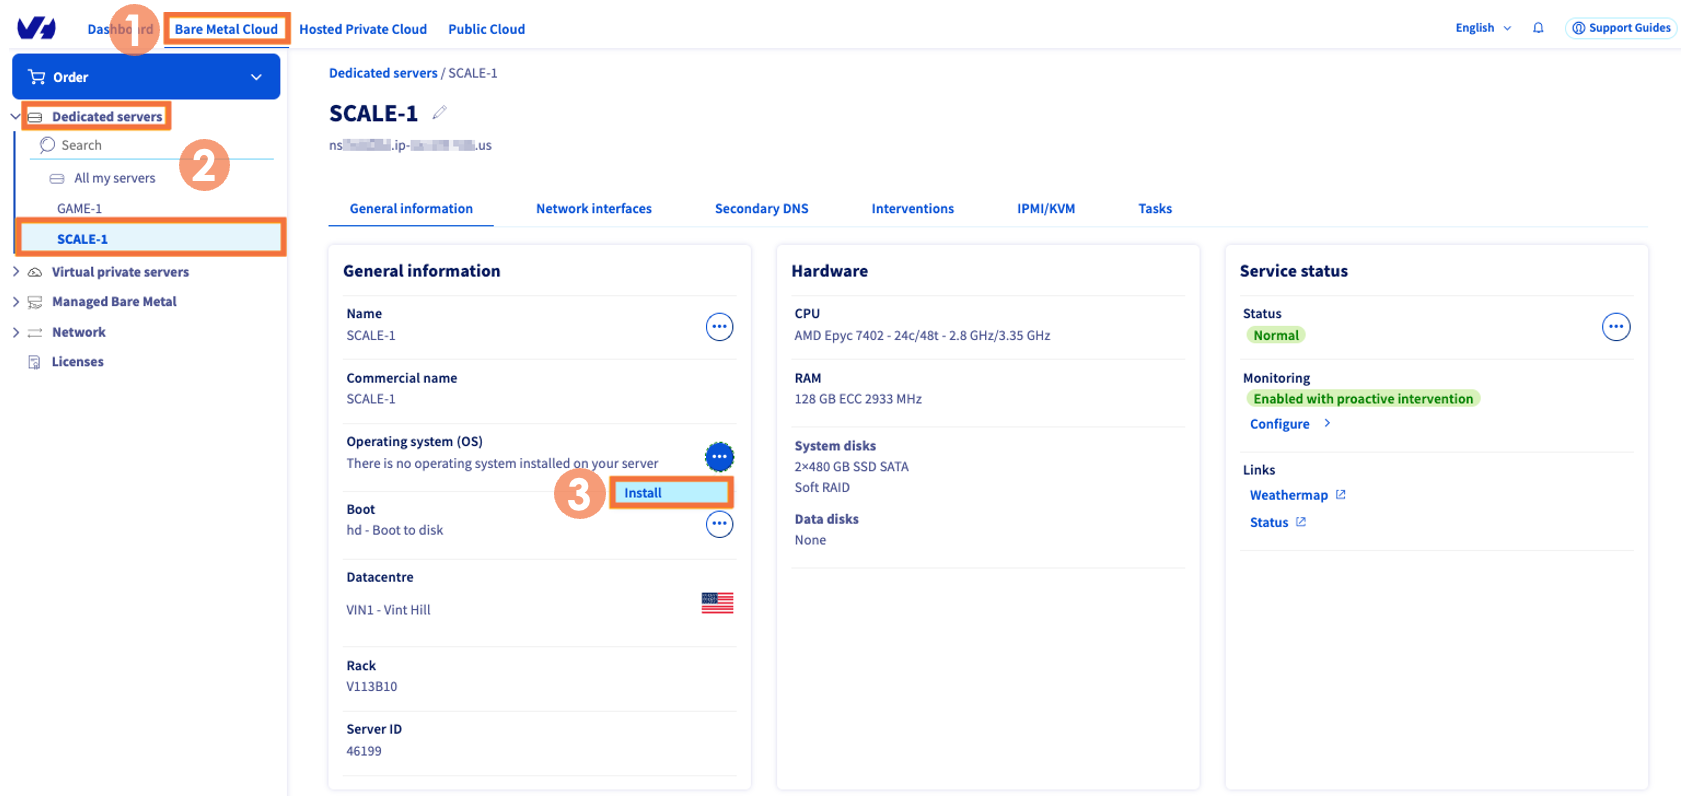Click the Licenses sidebar icon

(x=35, y=362)
